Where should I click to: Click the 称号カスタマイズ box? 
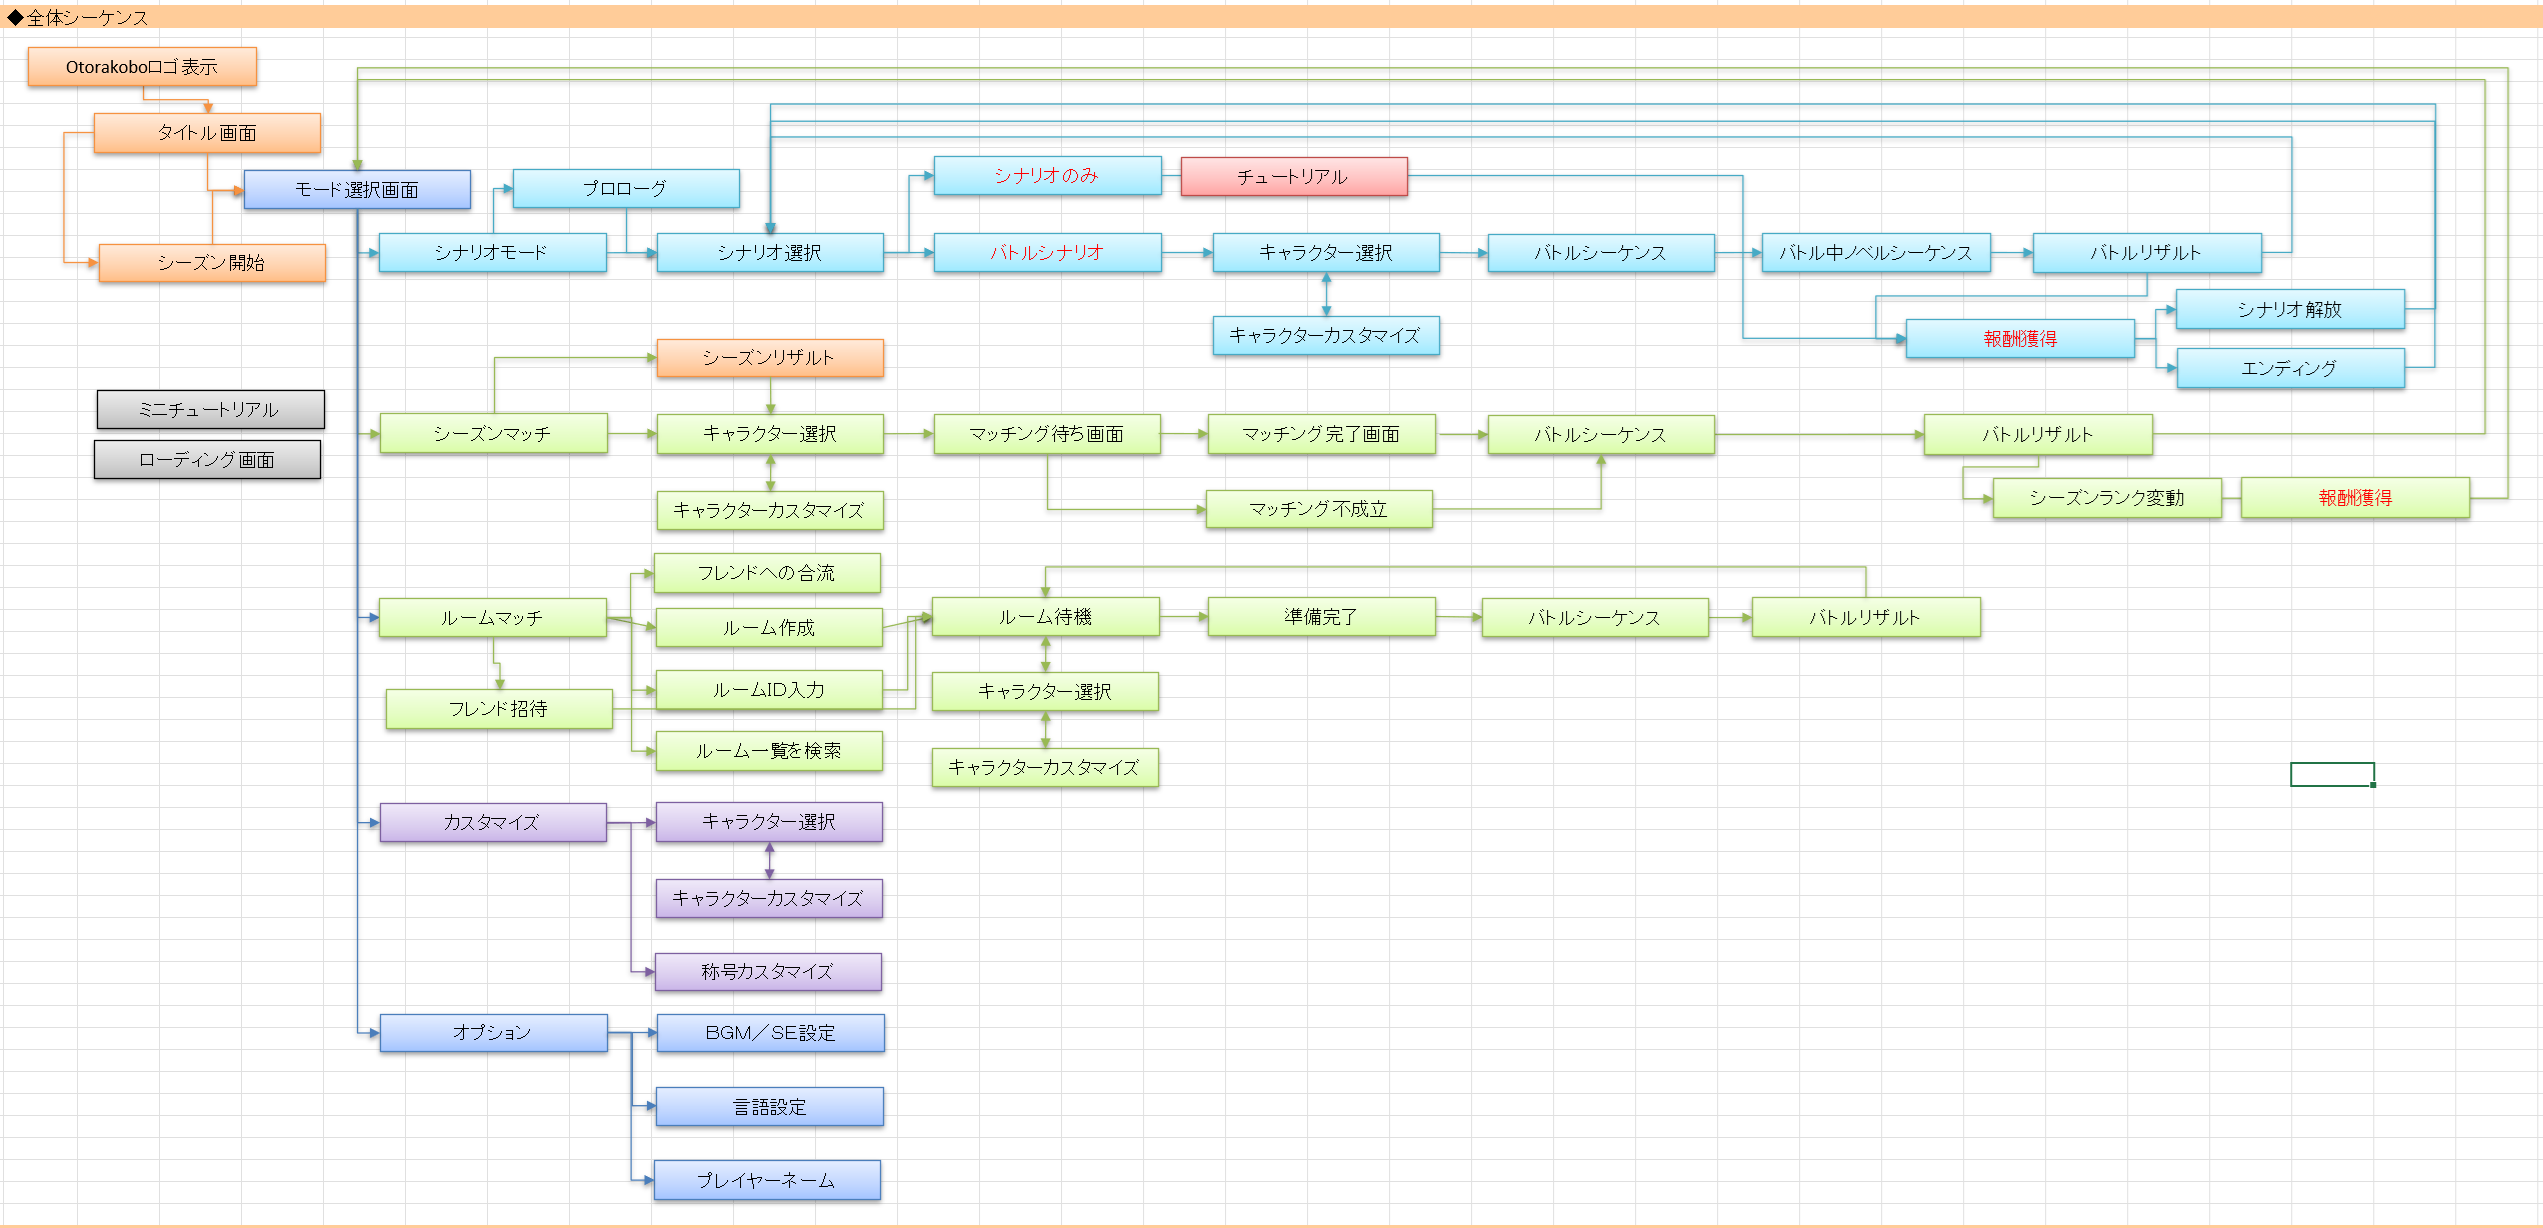(768, 972)
